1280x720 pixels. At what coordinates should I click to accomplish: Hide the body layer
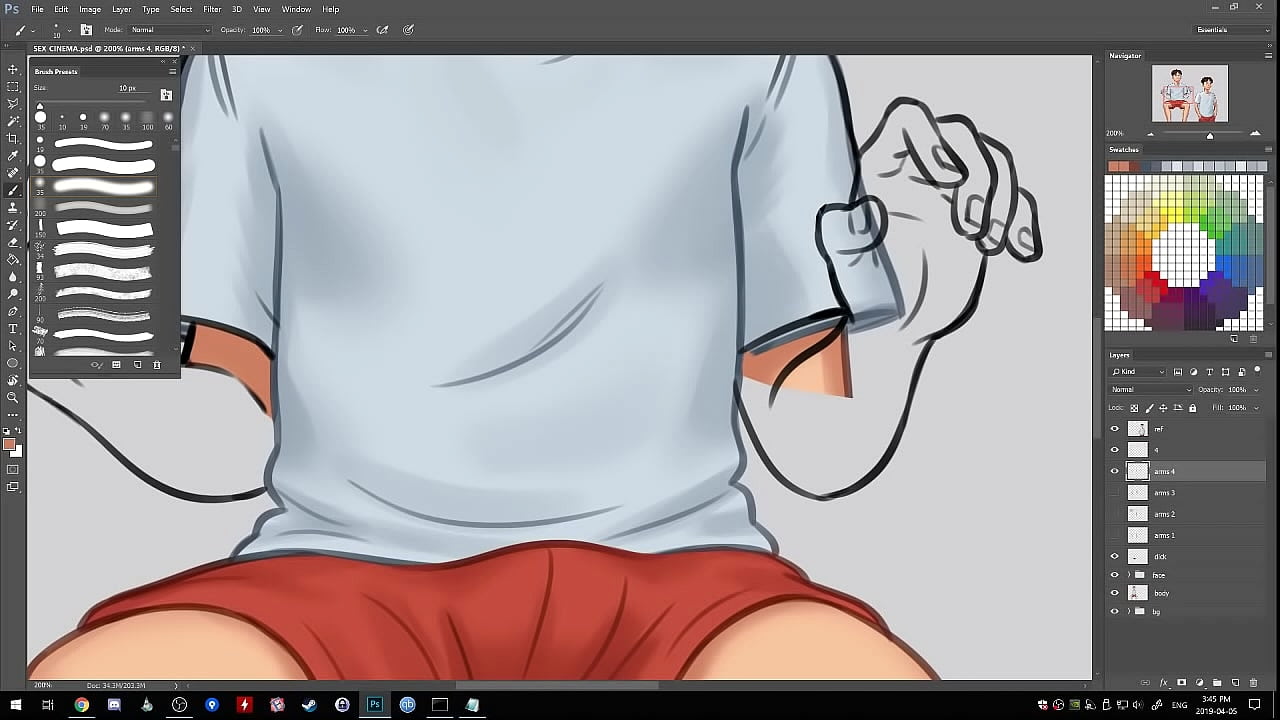point(1115,593)
